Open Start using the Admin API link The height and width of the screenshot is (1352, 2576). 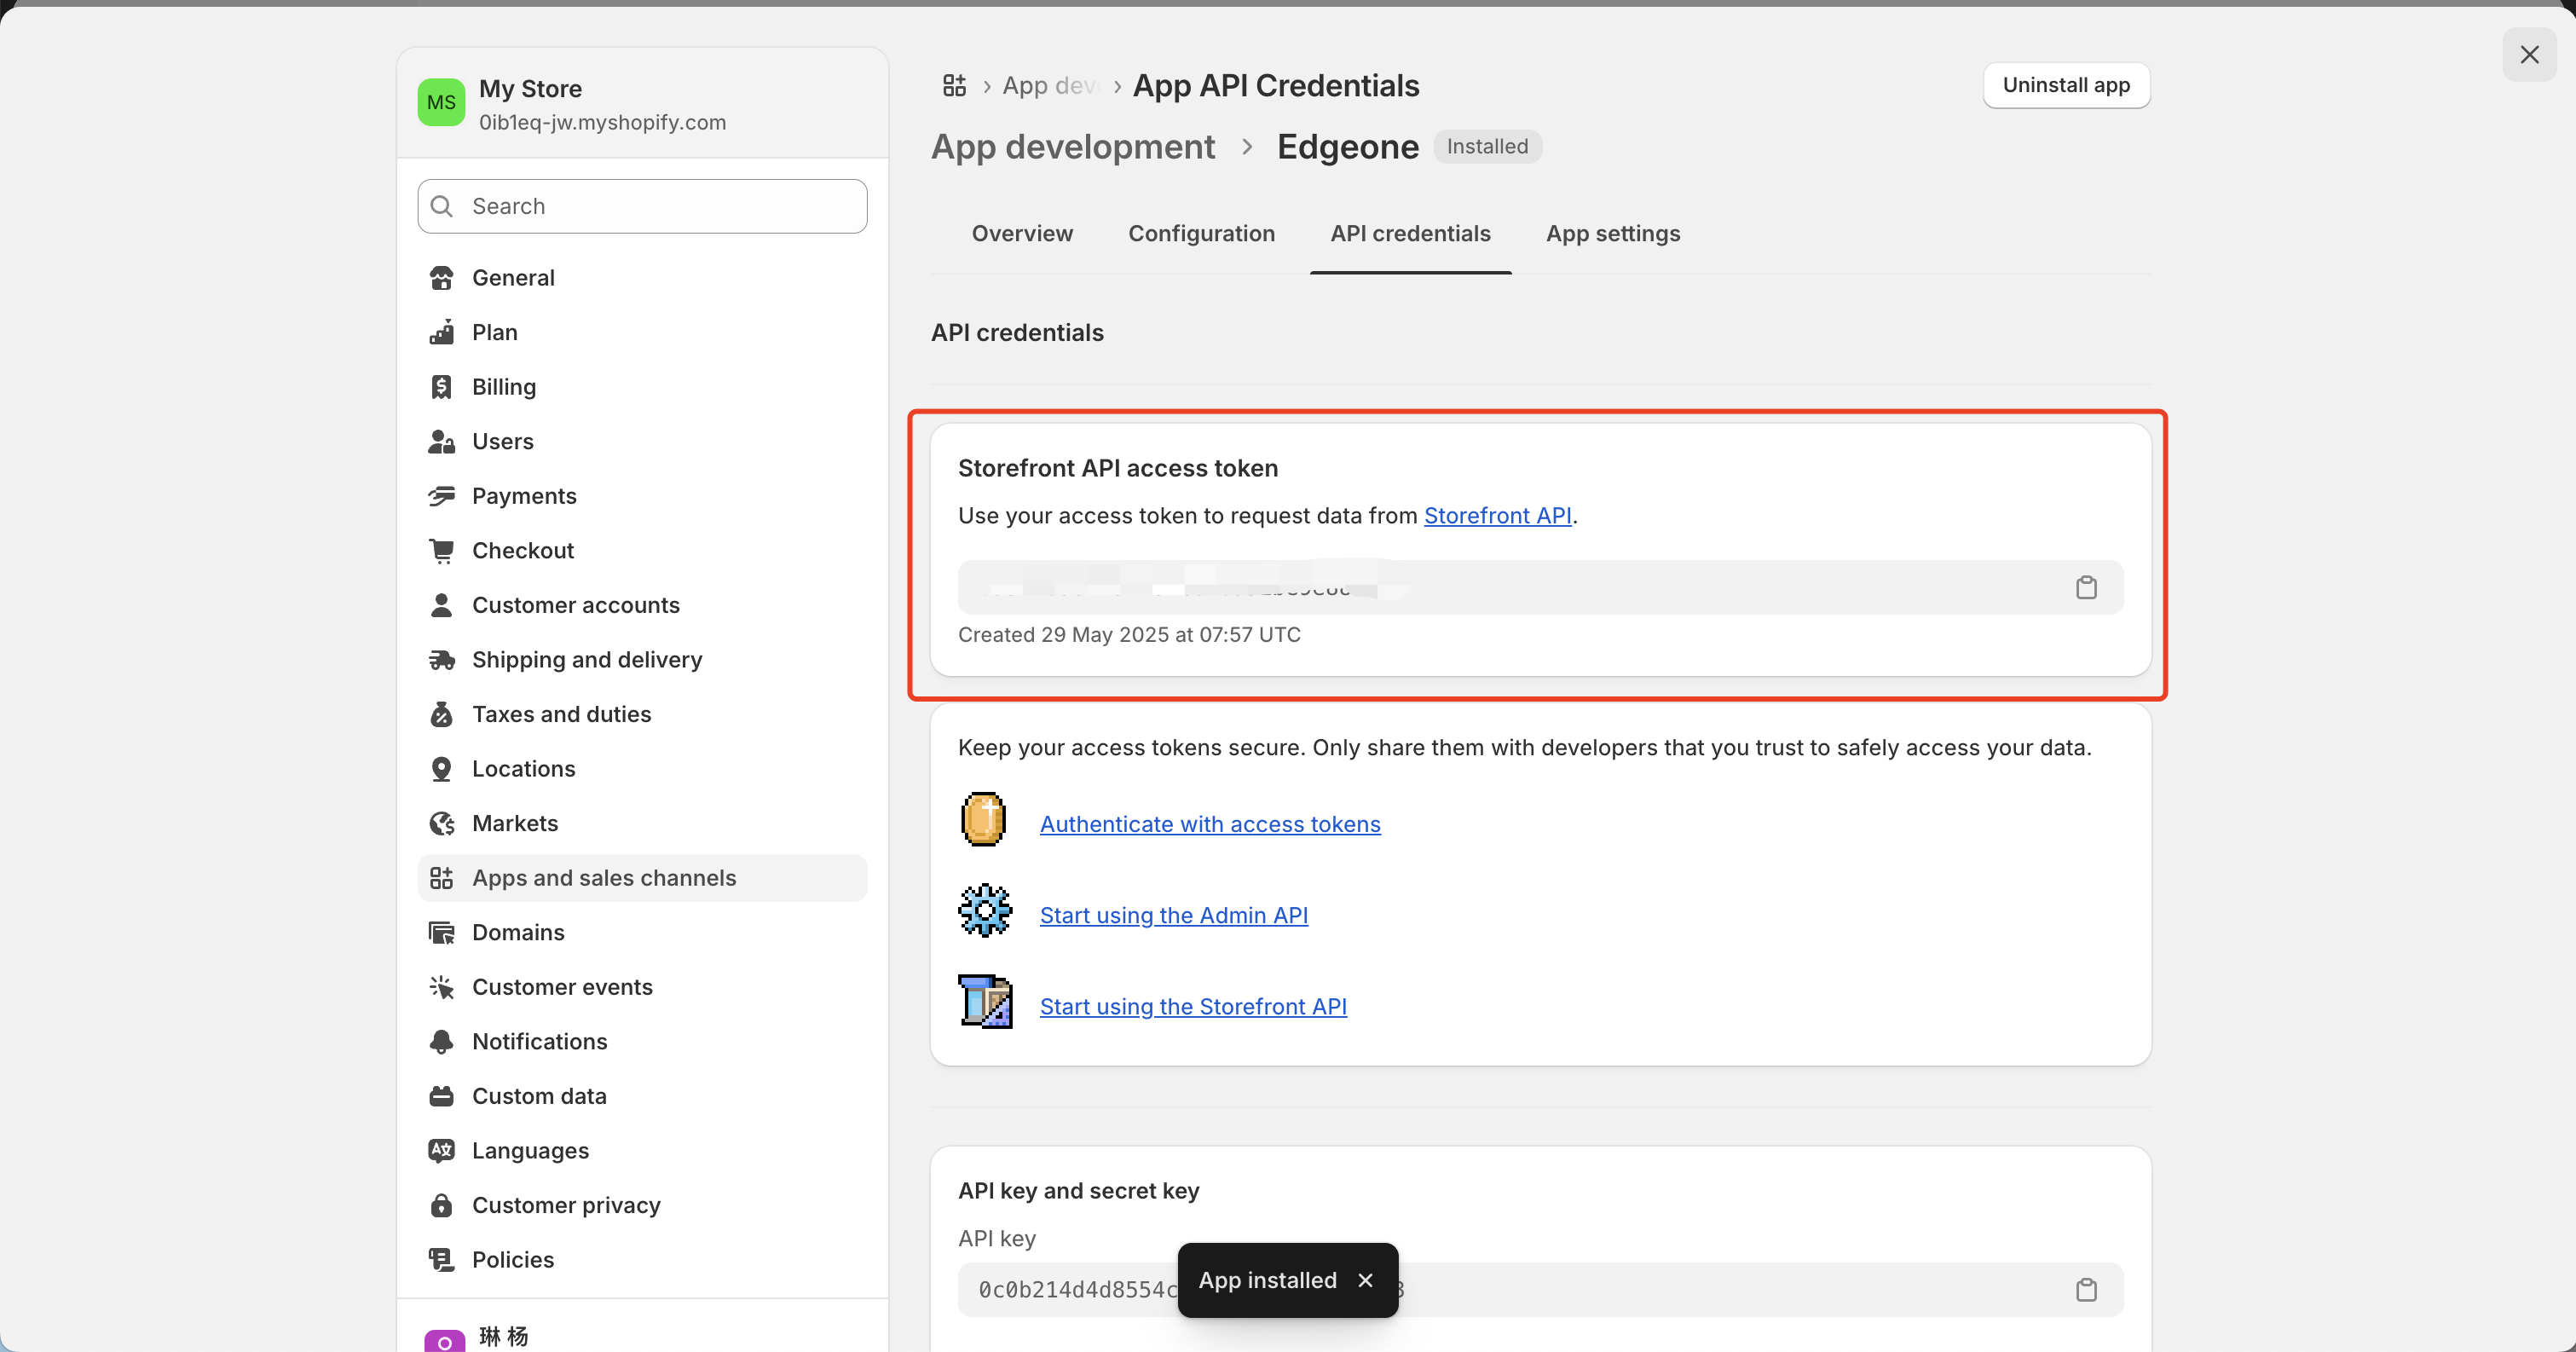[1173, 915]
